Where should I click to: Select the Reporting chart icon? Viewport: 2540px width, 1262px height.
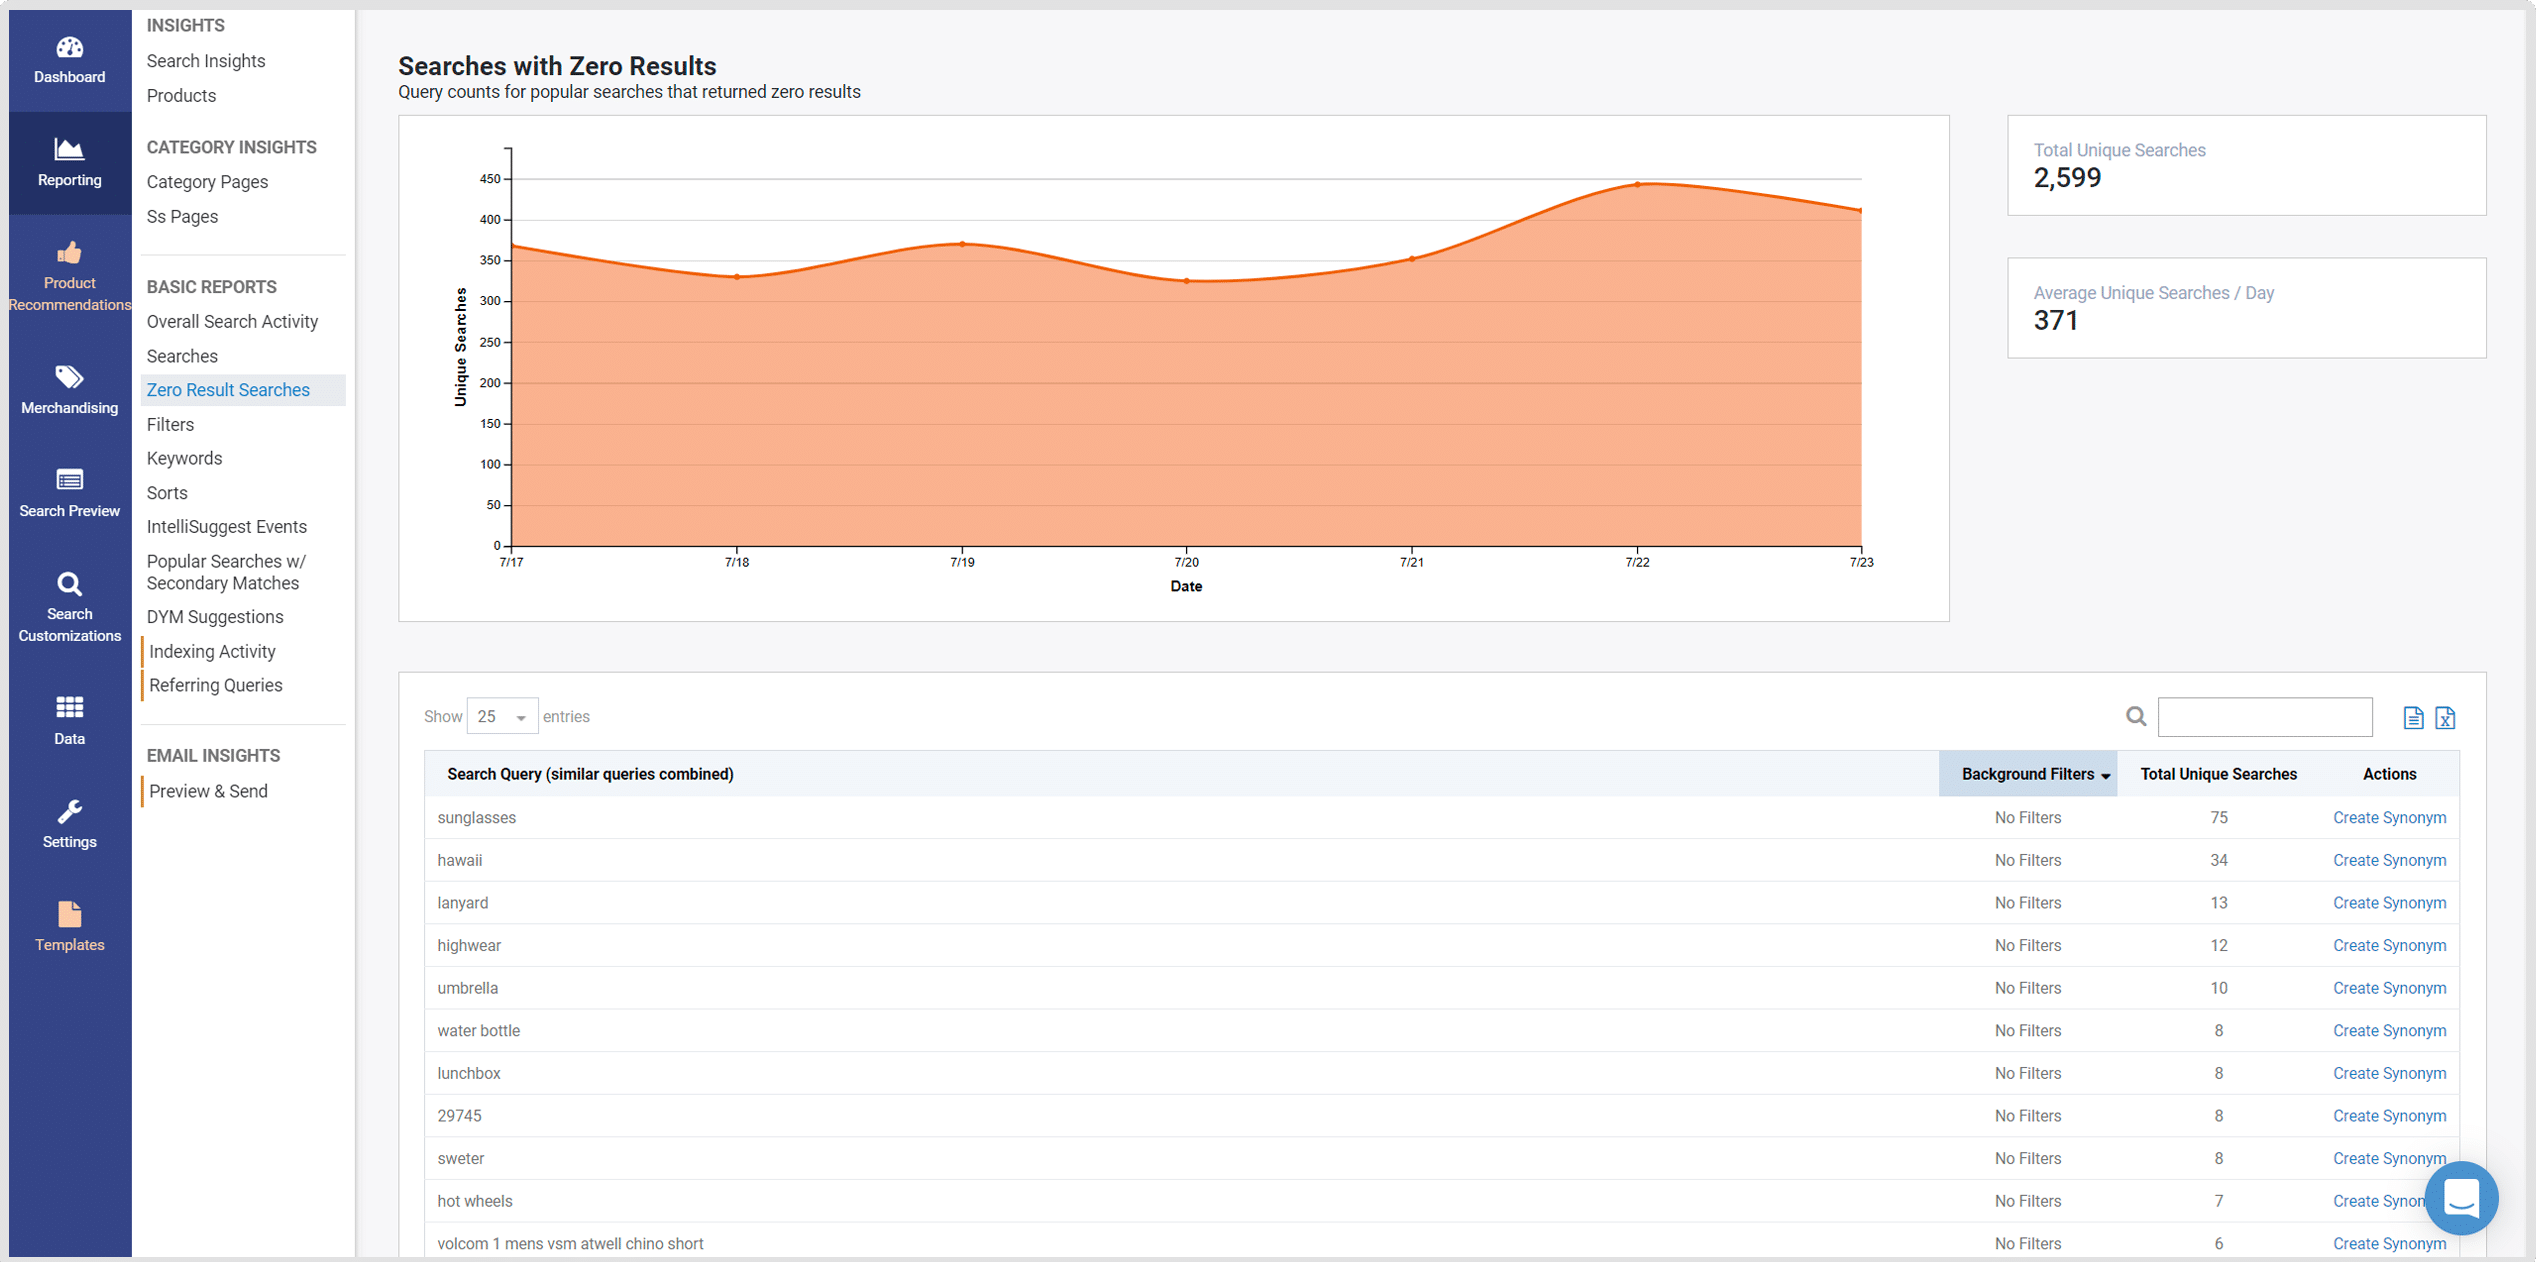(69, 149)
